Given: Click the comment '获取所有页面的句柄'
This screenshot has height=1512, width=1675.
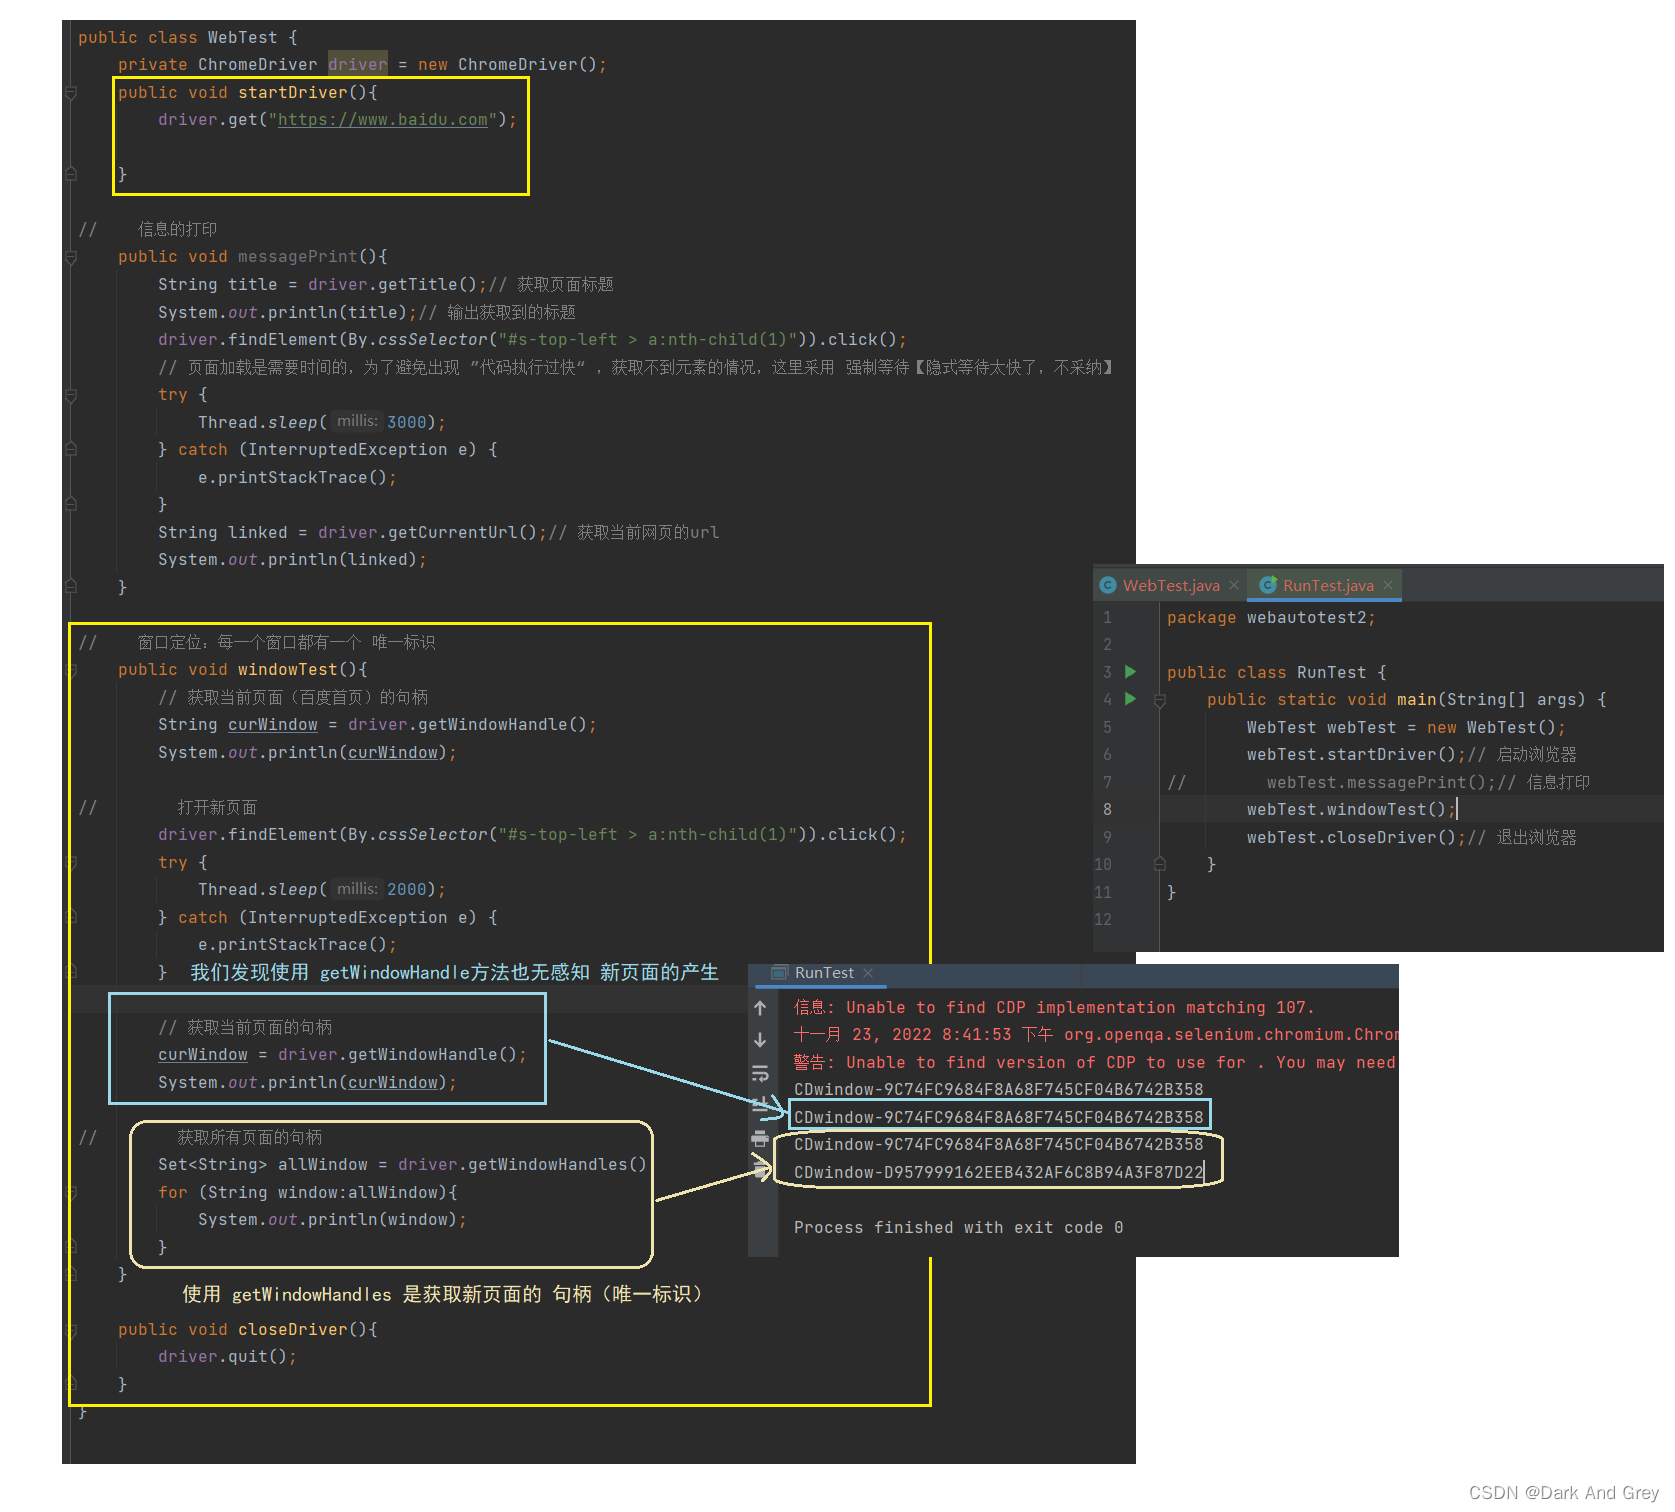Looking at the screenshot, I should click(249, 1137).
